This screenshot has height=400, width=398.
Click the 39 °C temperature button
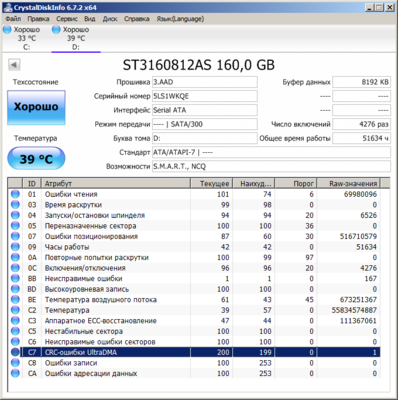pos(36,159)
